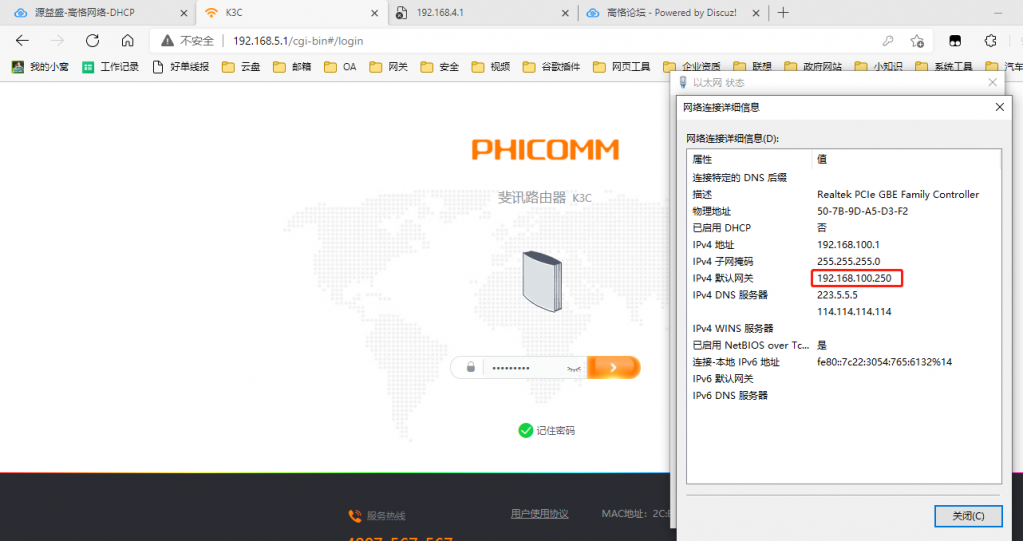Go back with the browser back arrow
The image size is (1023, 541).
[22, 40]
